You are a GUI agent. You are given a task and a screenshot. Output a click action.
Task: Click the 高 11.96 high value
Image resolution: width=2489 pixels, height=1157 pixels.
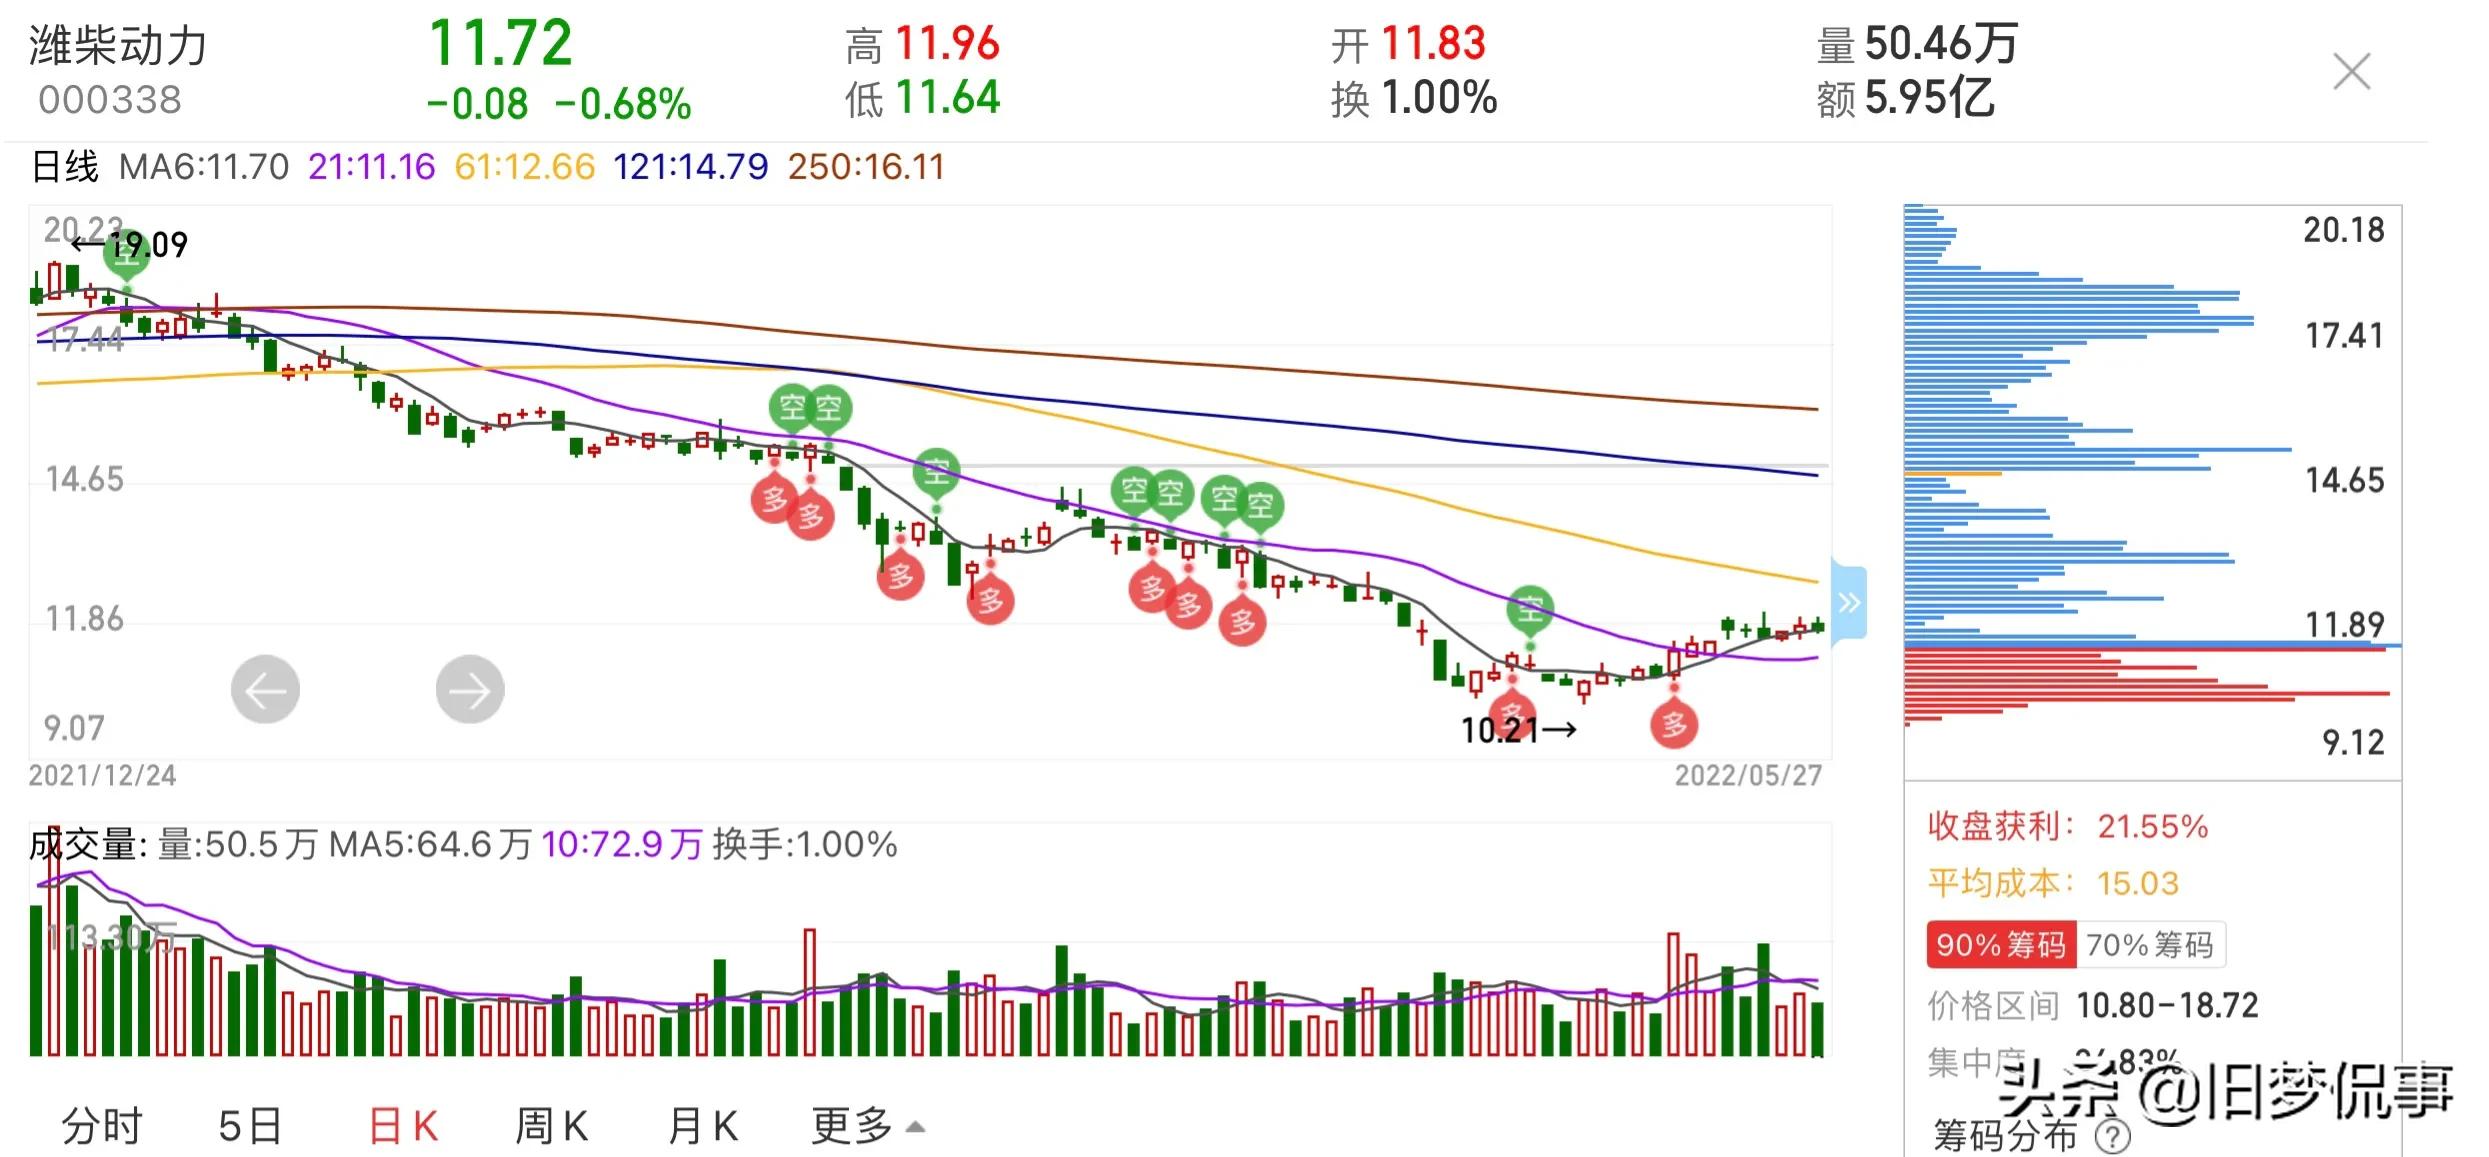click(x=922, y=44)
